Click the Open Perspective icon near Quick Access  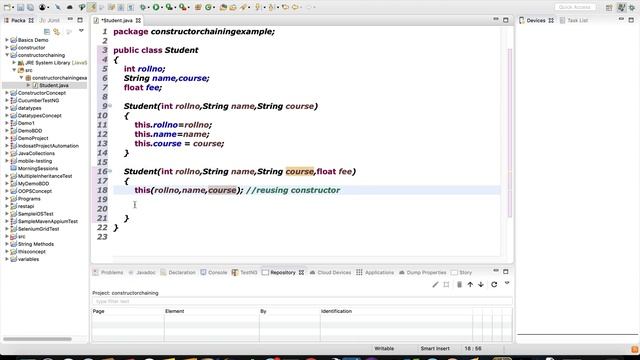pos(609,7)
